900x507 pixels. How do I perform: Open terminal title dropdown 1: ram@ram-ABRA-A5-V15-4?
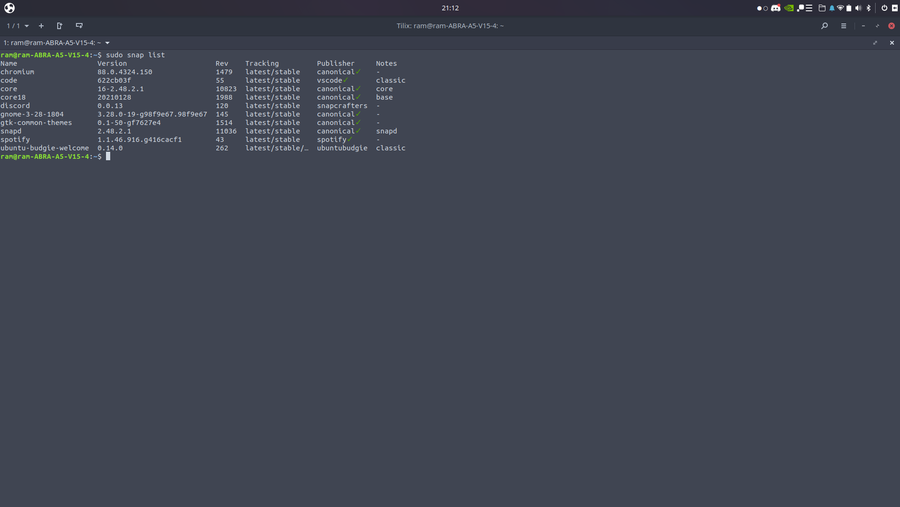point(56,42)
